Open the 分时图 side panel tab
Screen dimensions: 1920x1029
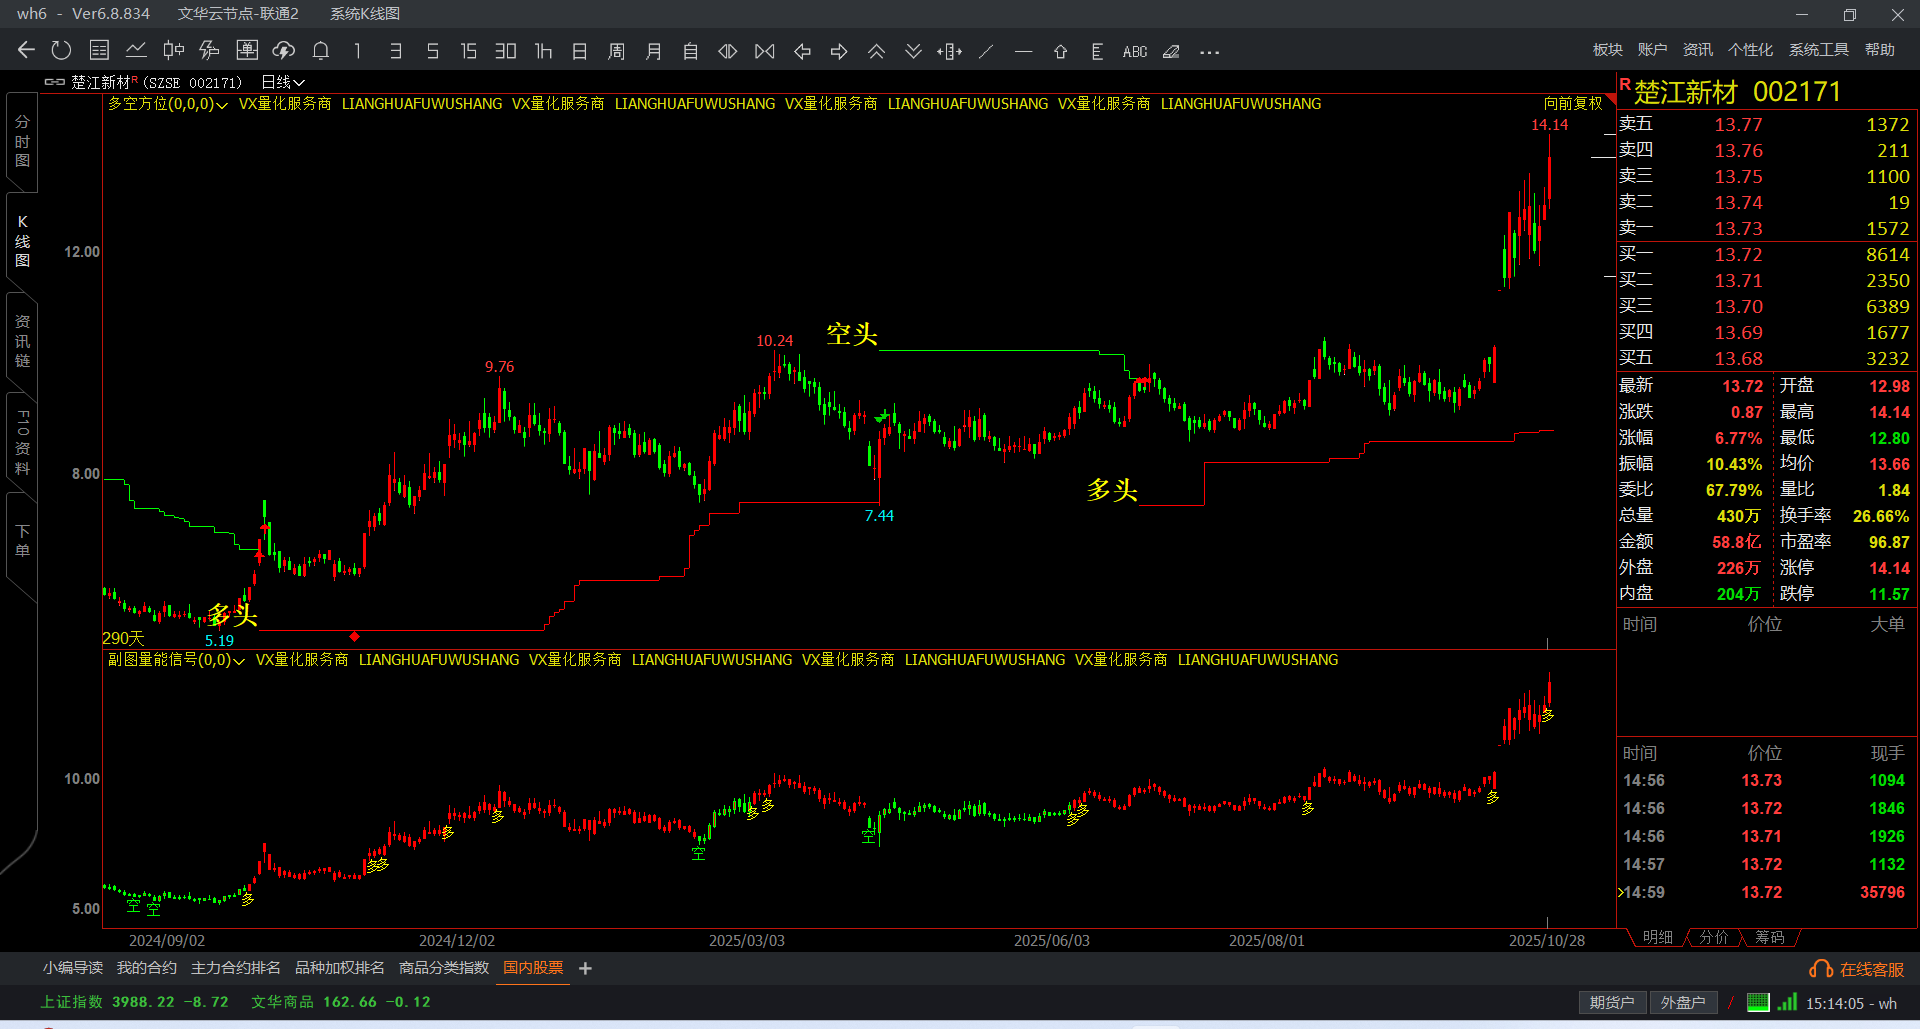click(22, 141)
